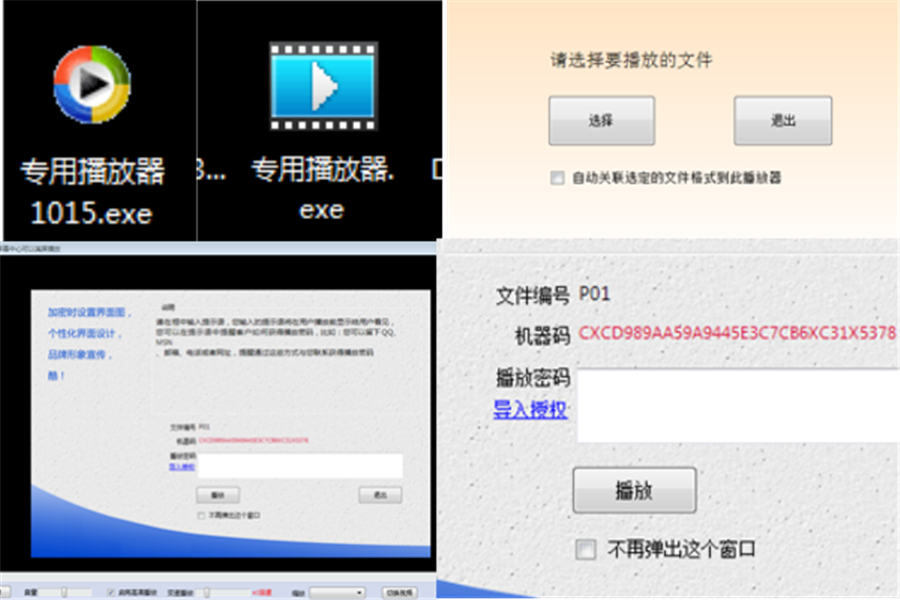This screenshot has height=600, width=900.
Task: Click the rightmost button in bottom player bar
Action: click(400, 593)
